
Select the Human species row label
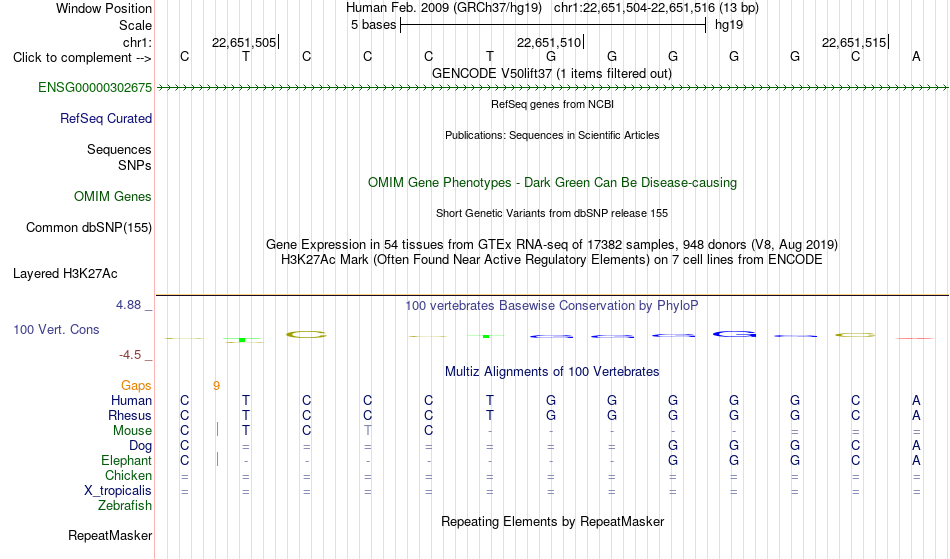coord(131,400)
